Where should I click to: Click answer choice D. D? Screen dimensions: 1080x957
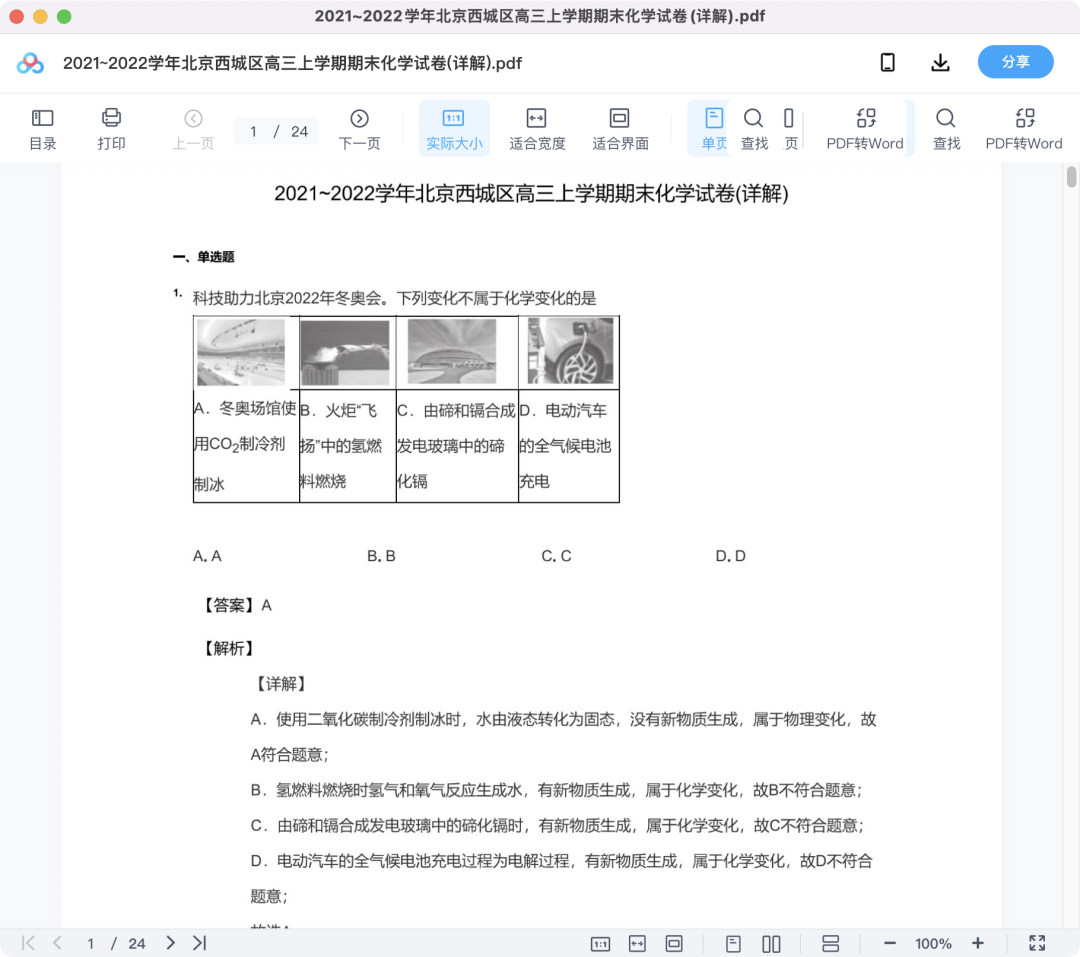point(731,555)
